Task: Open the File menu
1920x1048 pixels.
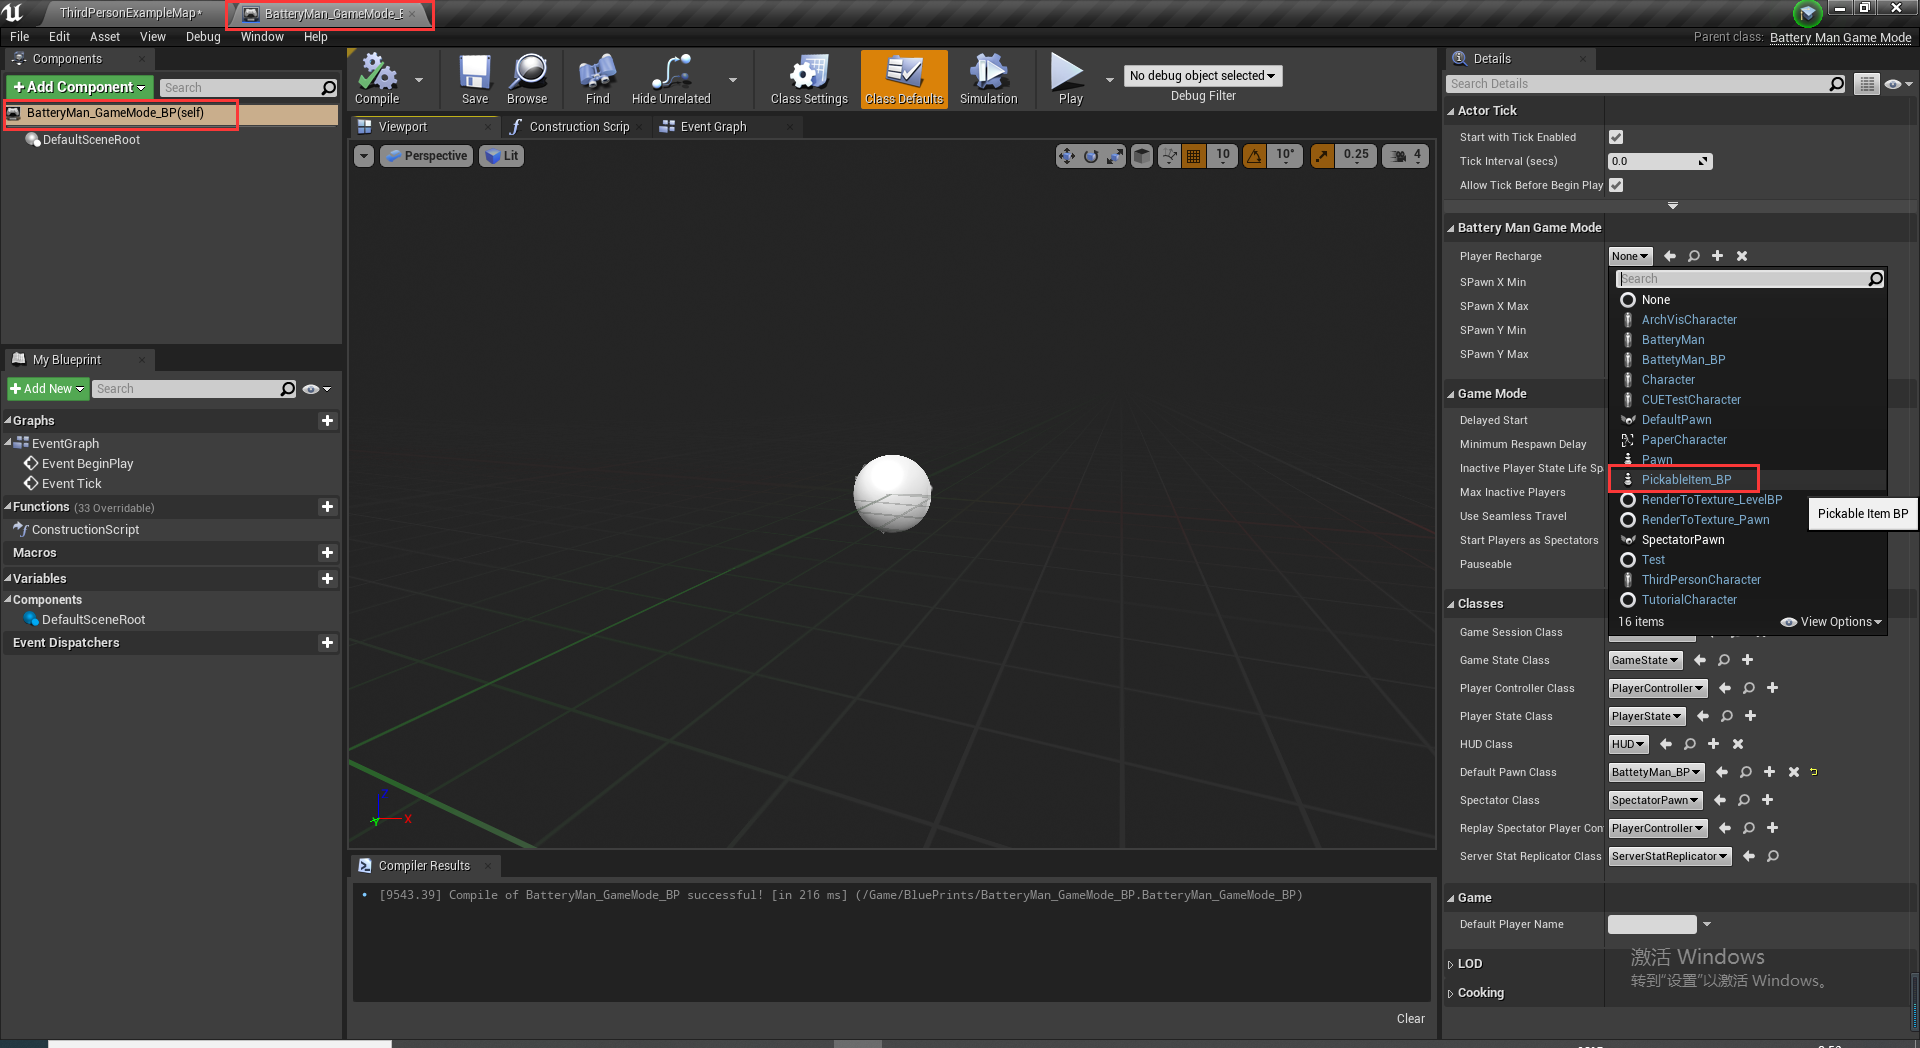Action: click(x=19, y=37)
